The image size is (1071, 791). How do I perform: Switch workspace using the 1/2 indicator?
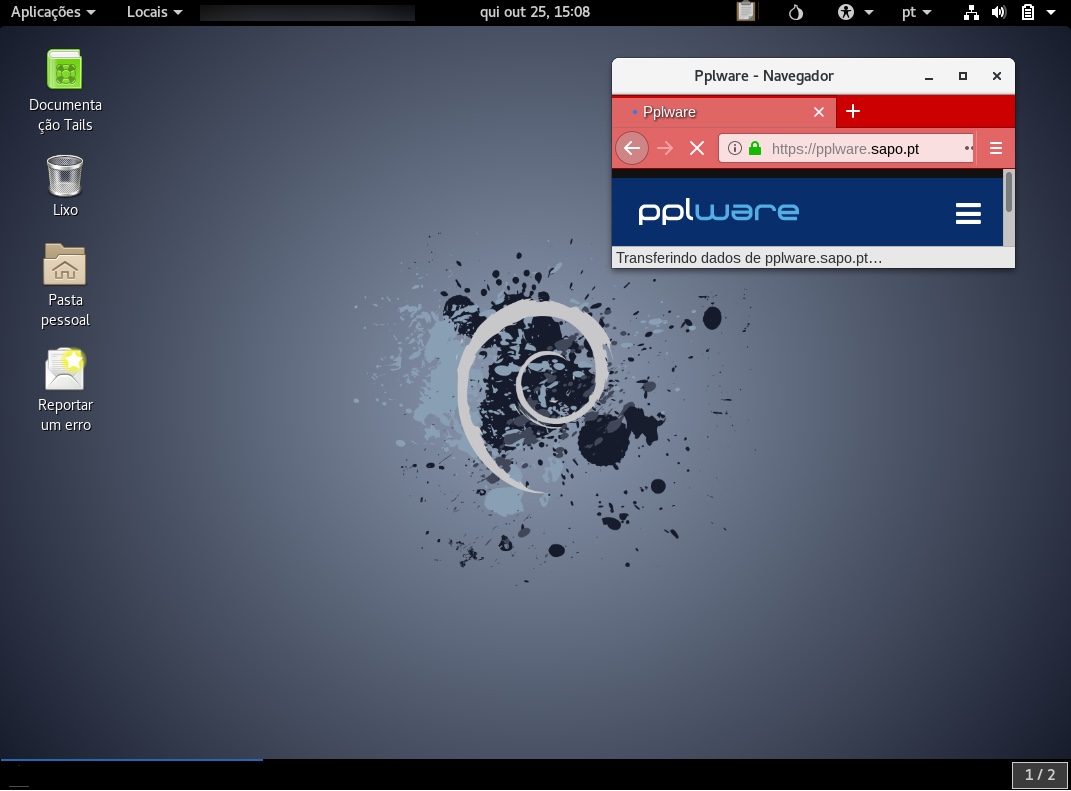pyautogui.click(x=1040, y=774)
